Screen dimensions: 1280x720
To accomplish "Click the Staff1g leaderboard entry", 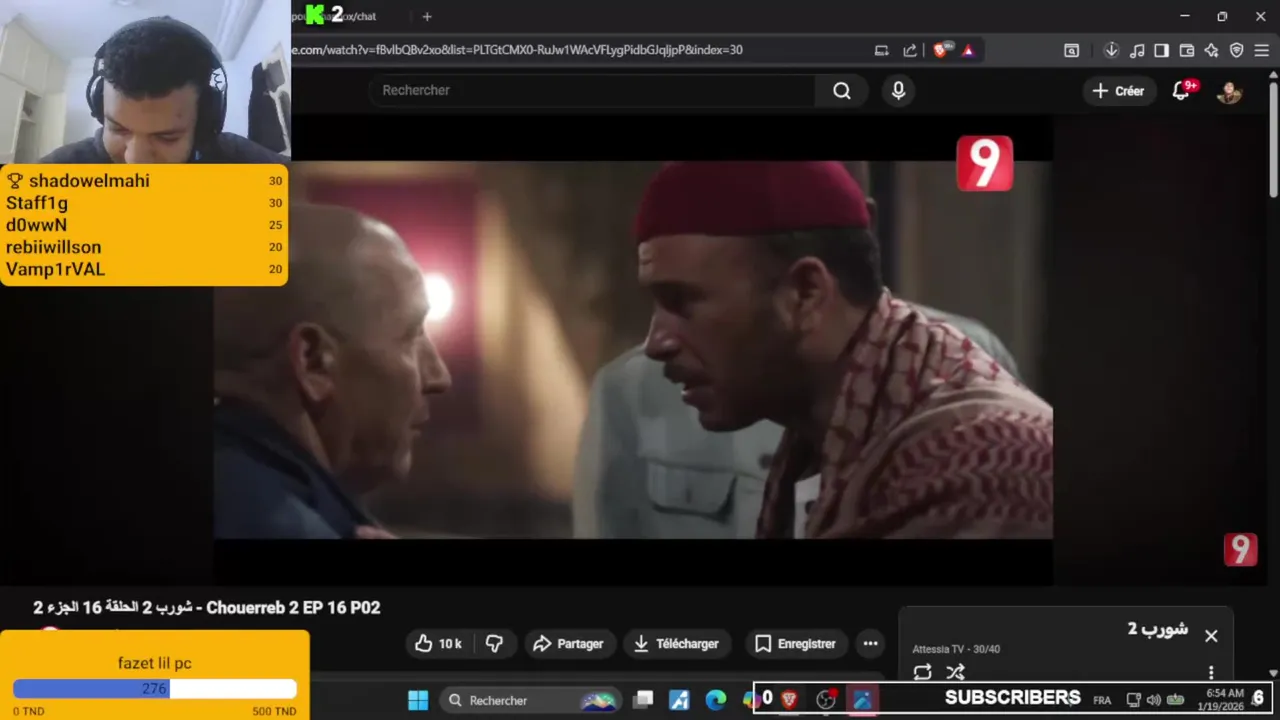I will point(144,203).
